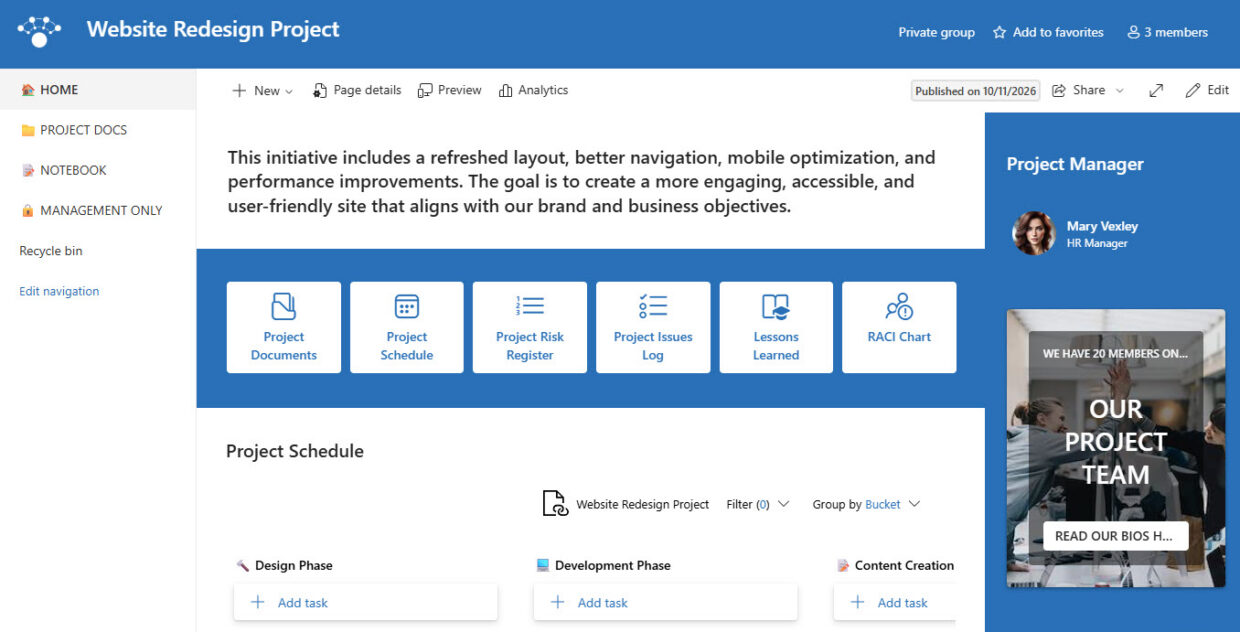The height and width of the screenshot is (632, 1240).
Task: Open the Lessons Learned tile
Action: click(776, 327)
